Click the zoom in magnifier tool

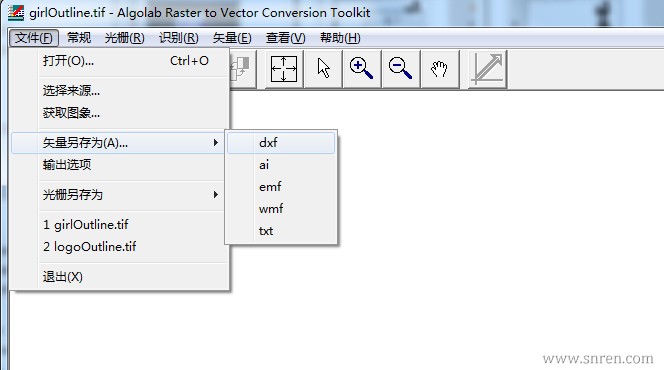[x=362, y=69]
